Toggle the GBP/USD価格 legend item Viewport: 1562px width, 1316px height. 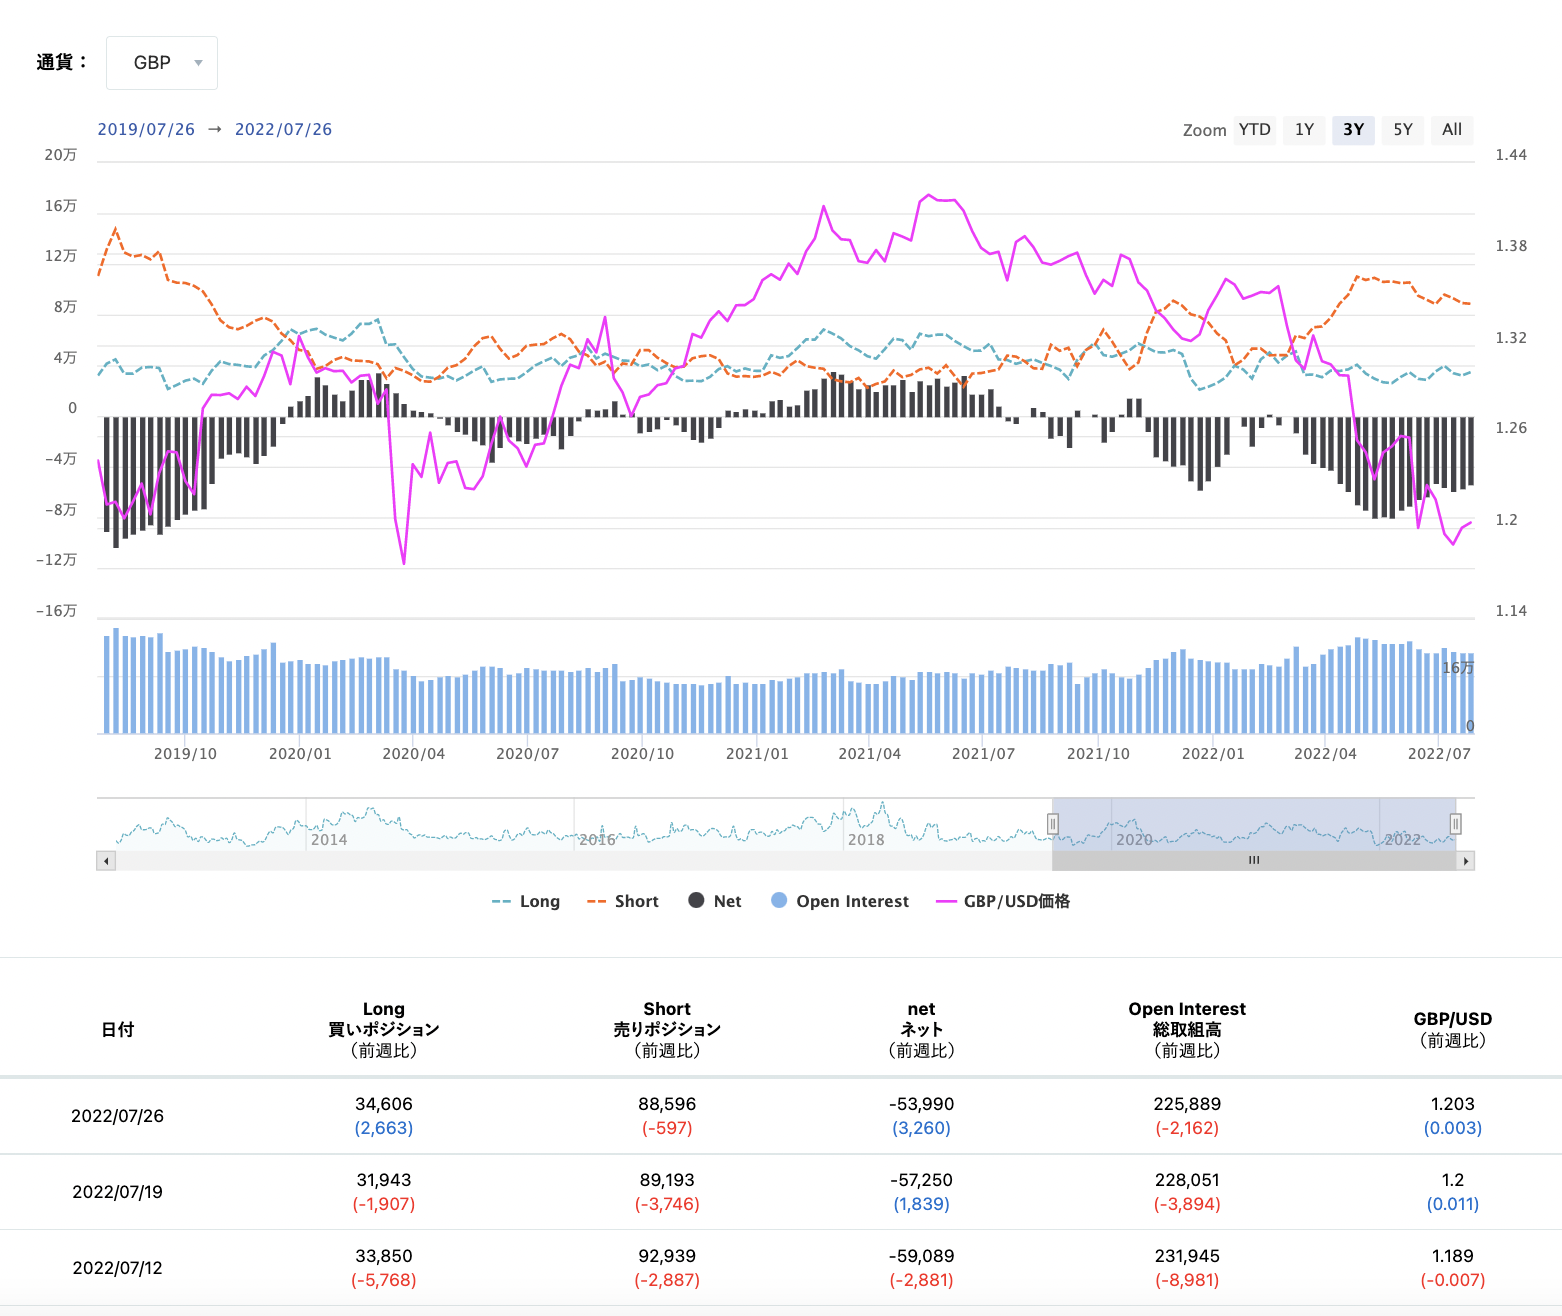click(1003, 901)
